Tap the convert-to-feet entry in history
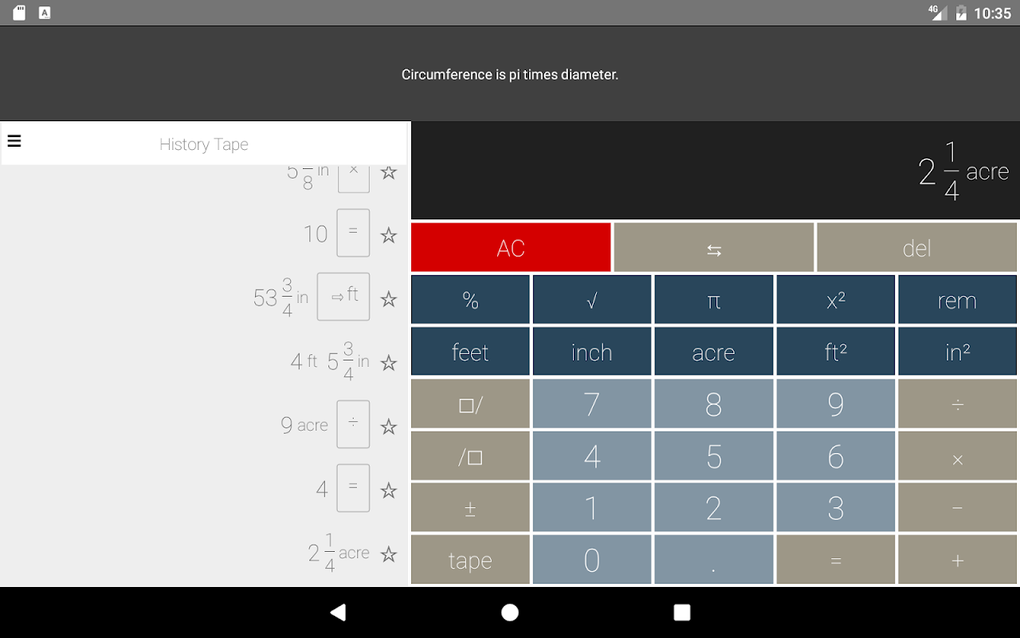This screenshot has width=1020, height=638. [x=343, y=296]
